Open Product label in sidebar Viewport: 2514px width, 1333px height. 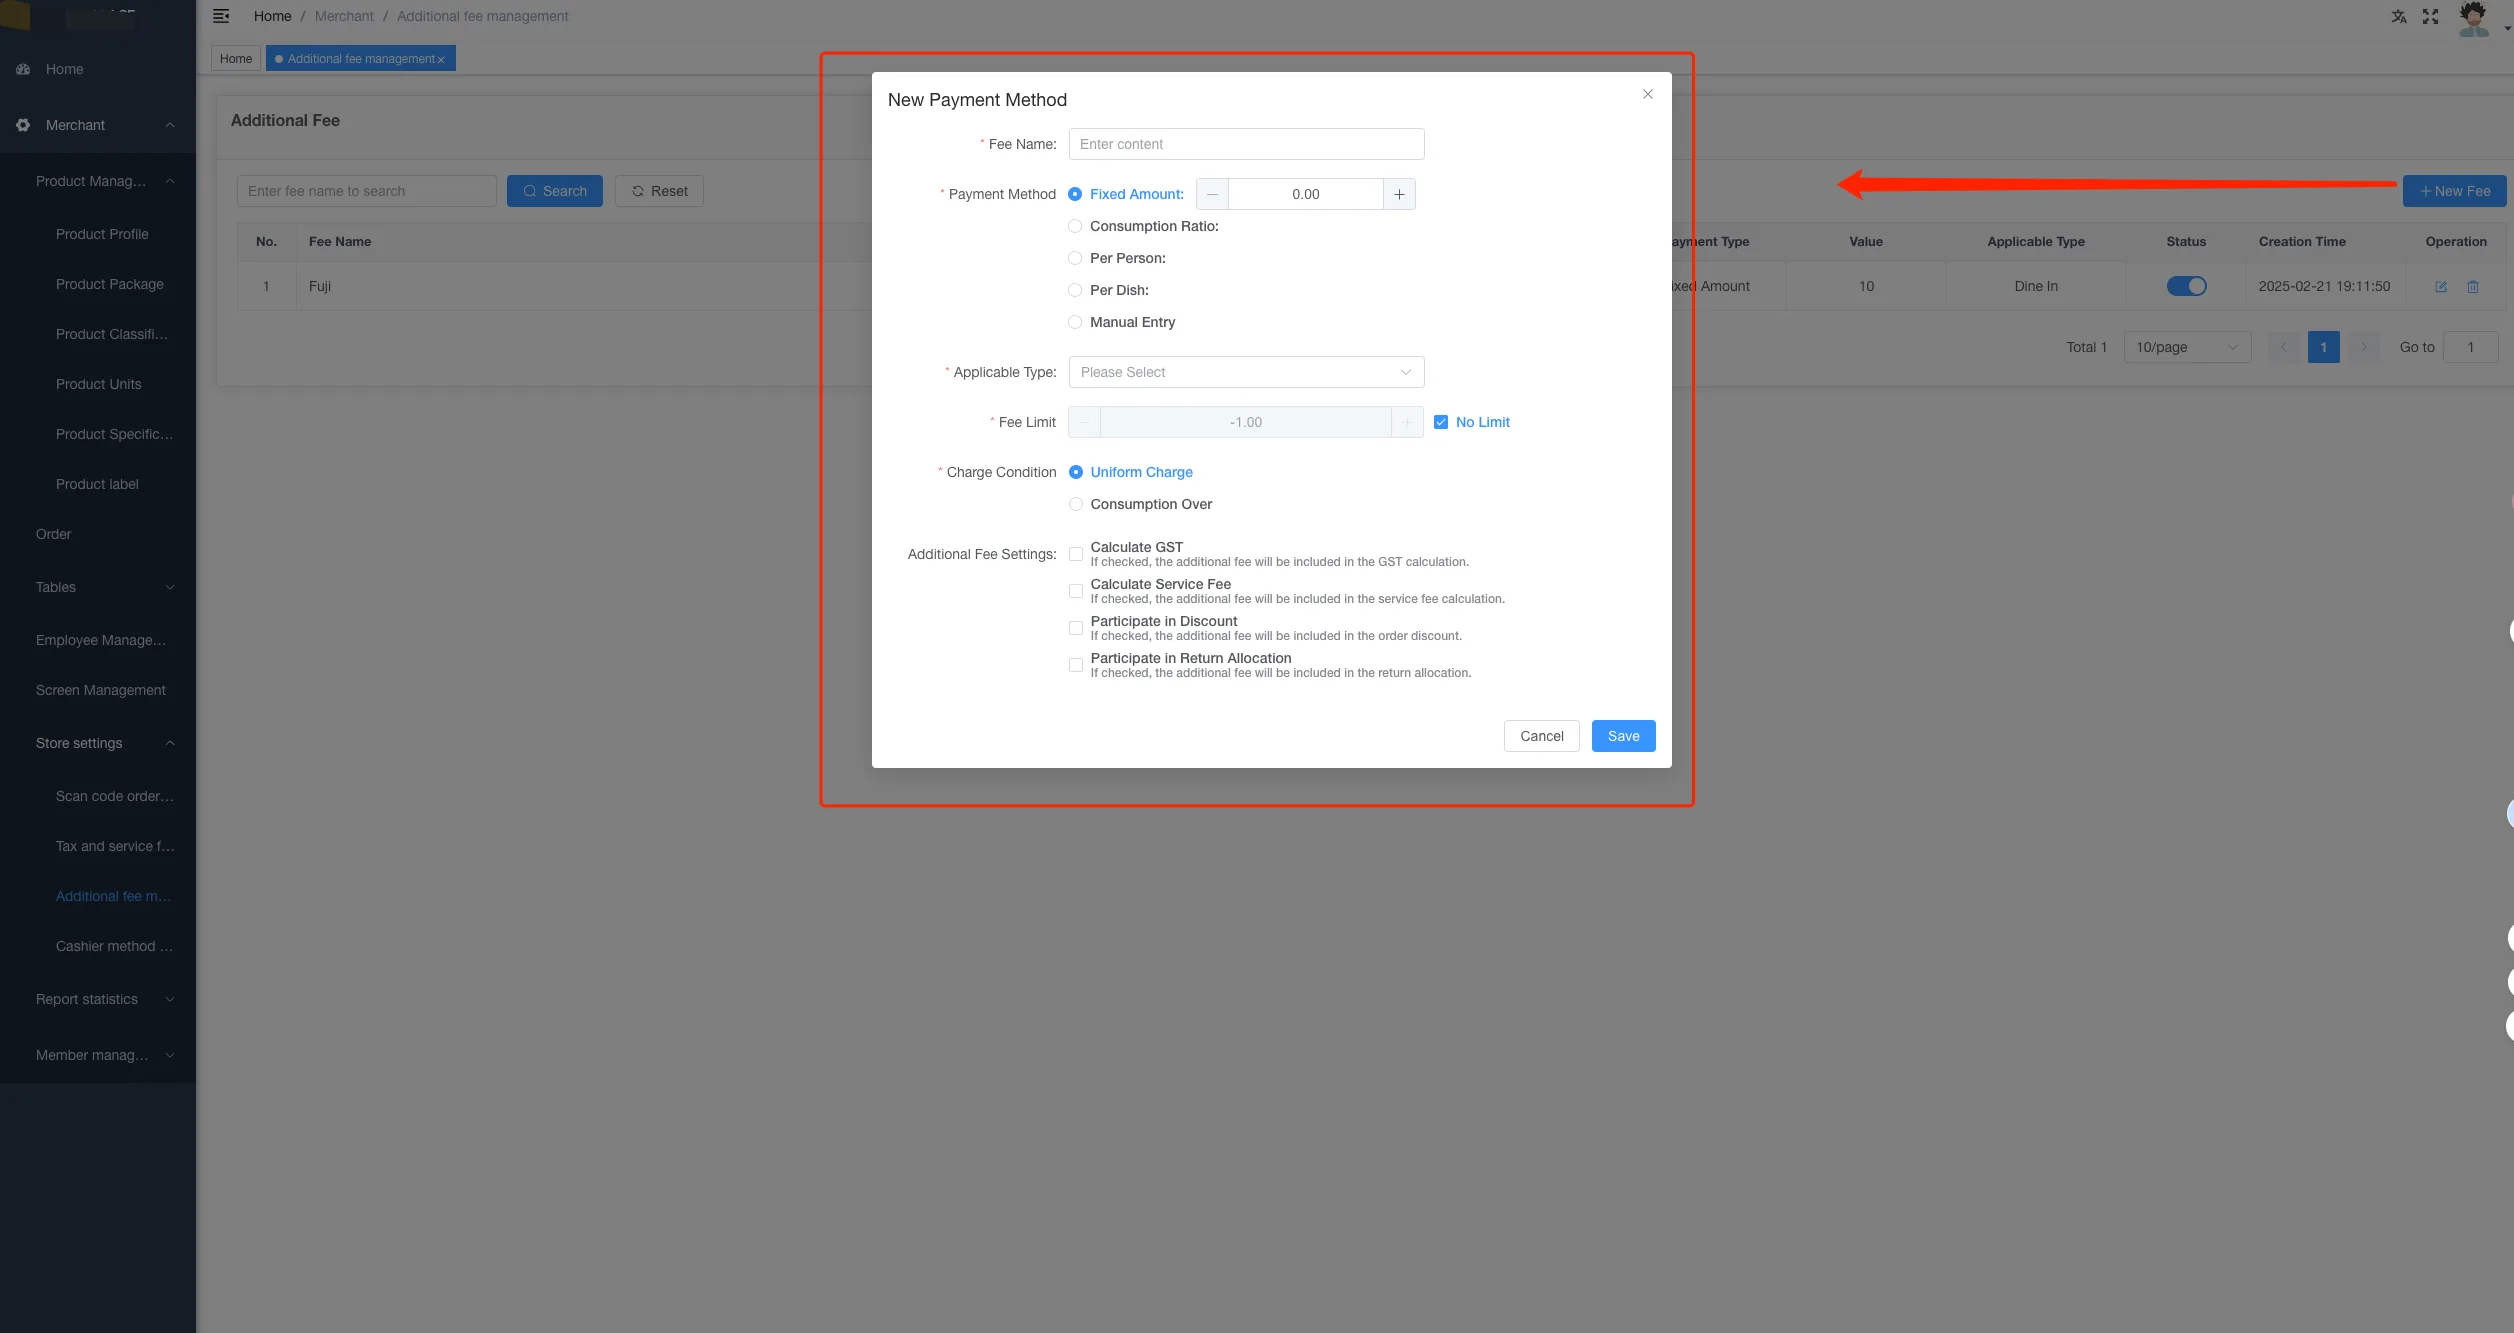coord(97,484)
